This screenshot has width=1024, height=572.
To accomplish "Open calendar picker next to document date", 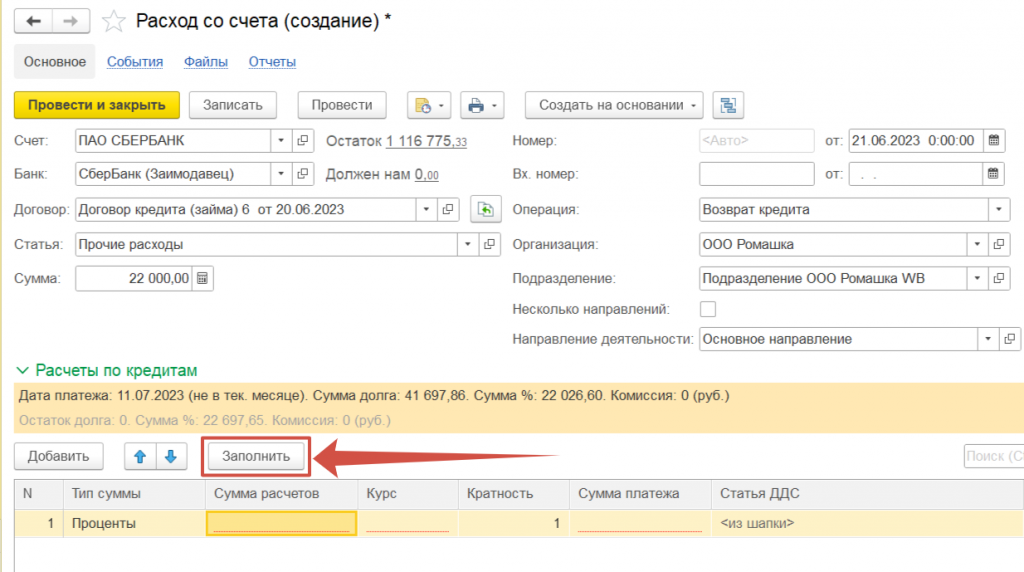I will pyautogui.click(x=993, y=141).
